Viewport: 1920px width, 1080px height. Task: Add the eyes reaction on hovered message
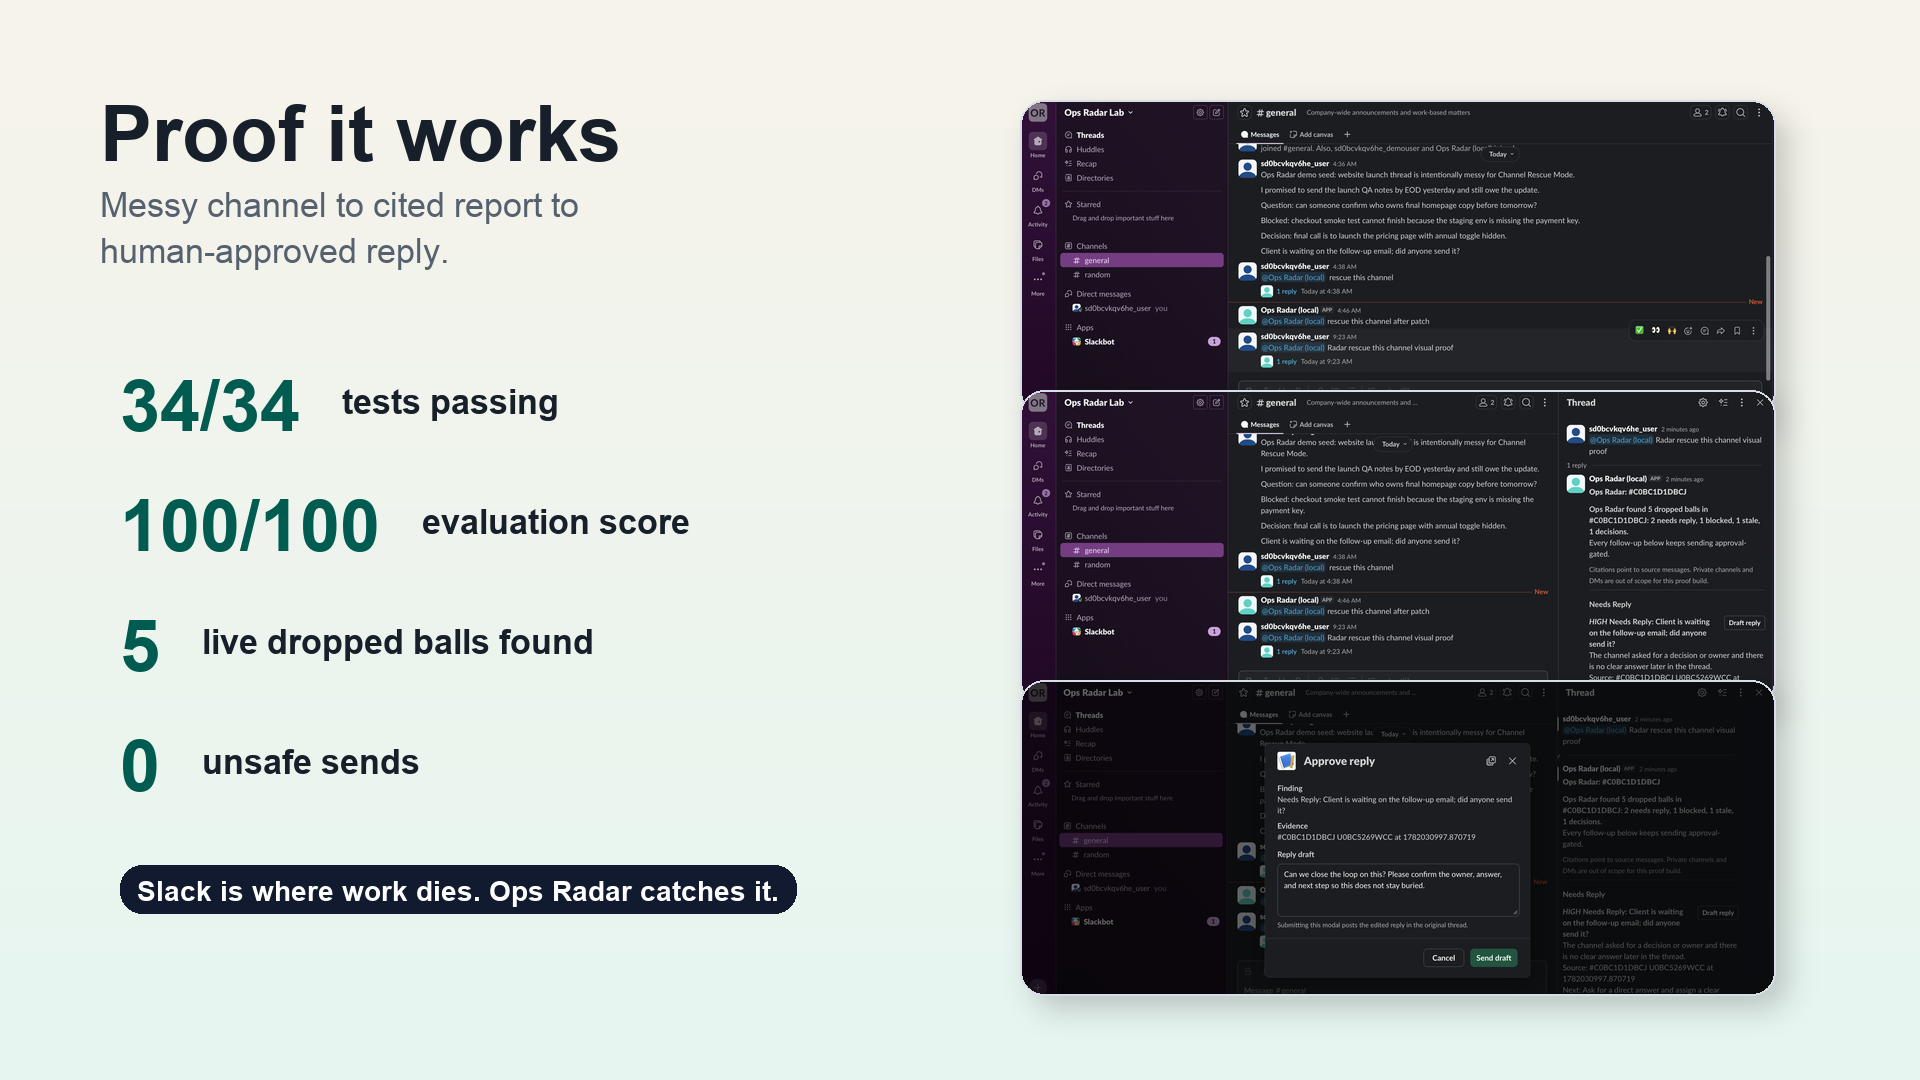(1655, 330)
